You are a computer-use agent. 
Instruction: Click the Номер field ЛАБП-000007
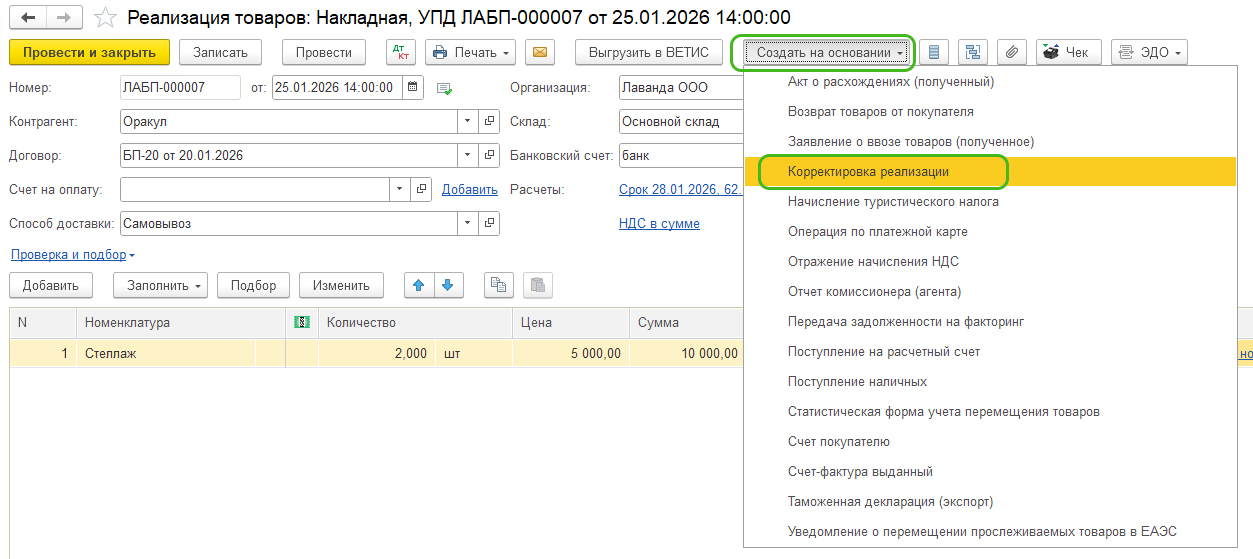(180, 87)
